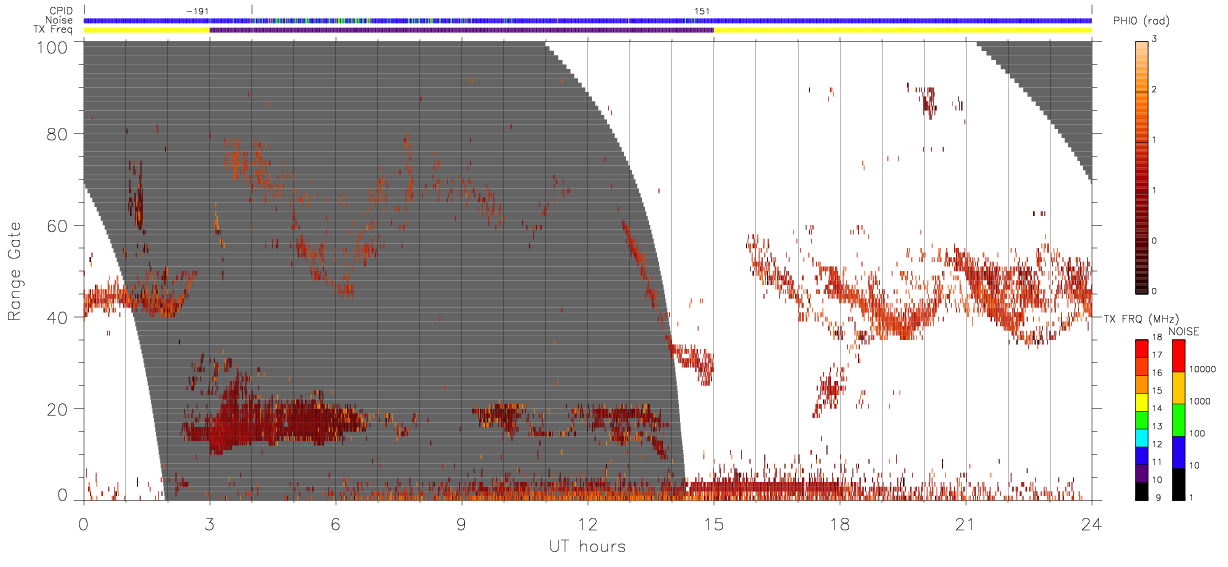Image resolution: width=1228 pixels, height=567 pixels.
Task: Select the -191 CPID value
Action: (x=197, y=11)
